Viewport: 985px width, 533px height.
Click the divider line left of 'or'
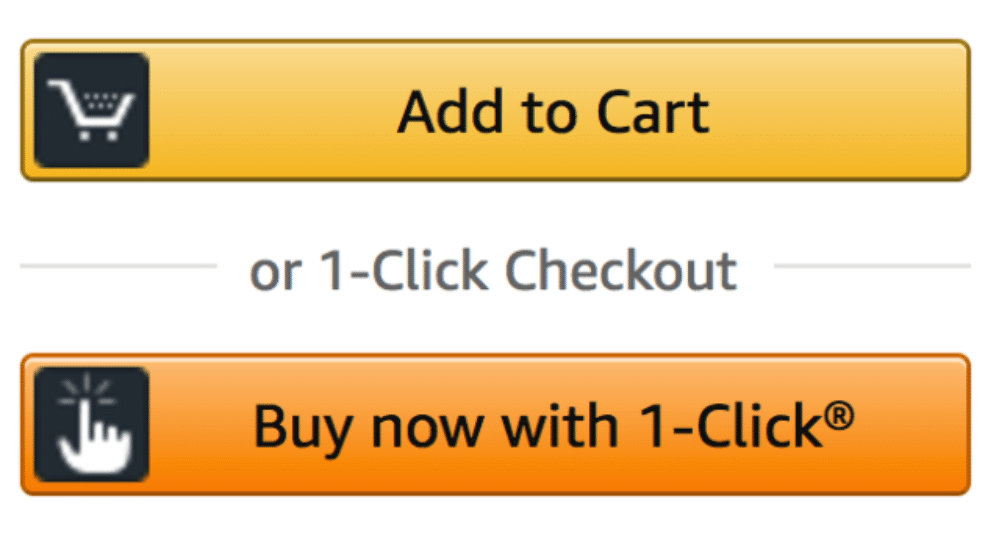pos(119,266)
